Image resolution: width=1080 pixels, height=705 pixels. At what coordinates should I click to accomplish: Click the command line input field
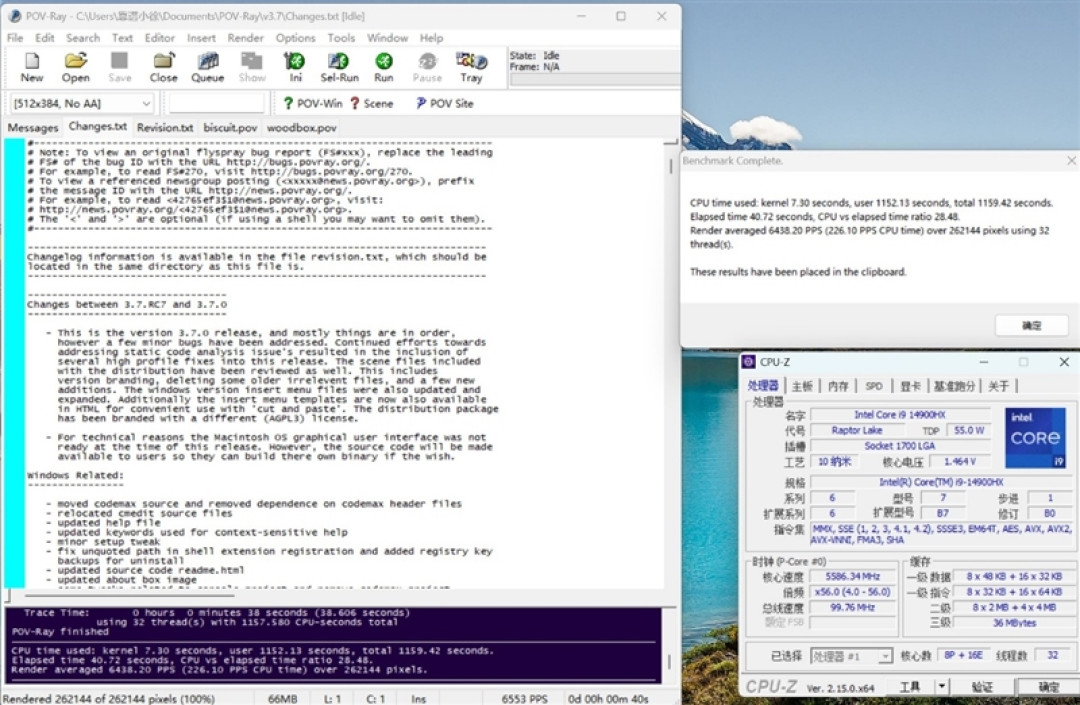coord(216,103)
